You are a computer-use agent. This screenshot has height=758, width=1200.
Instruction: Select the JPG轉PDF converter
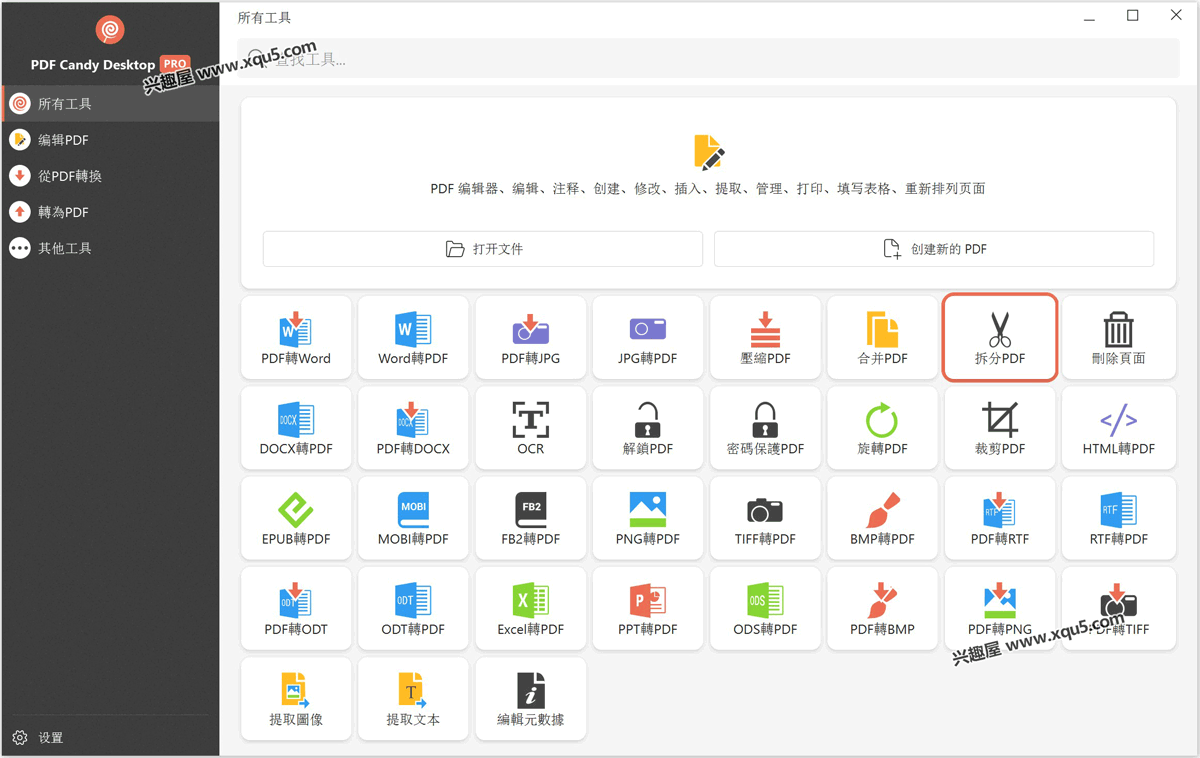(x=648, y=338)
